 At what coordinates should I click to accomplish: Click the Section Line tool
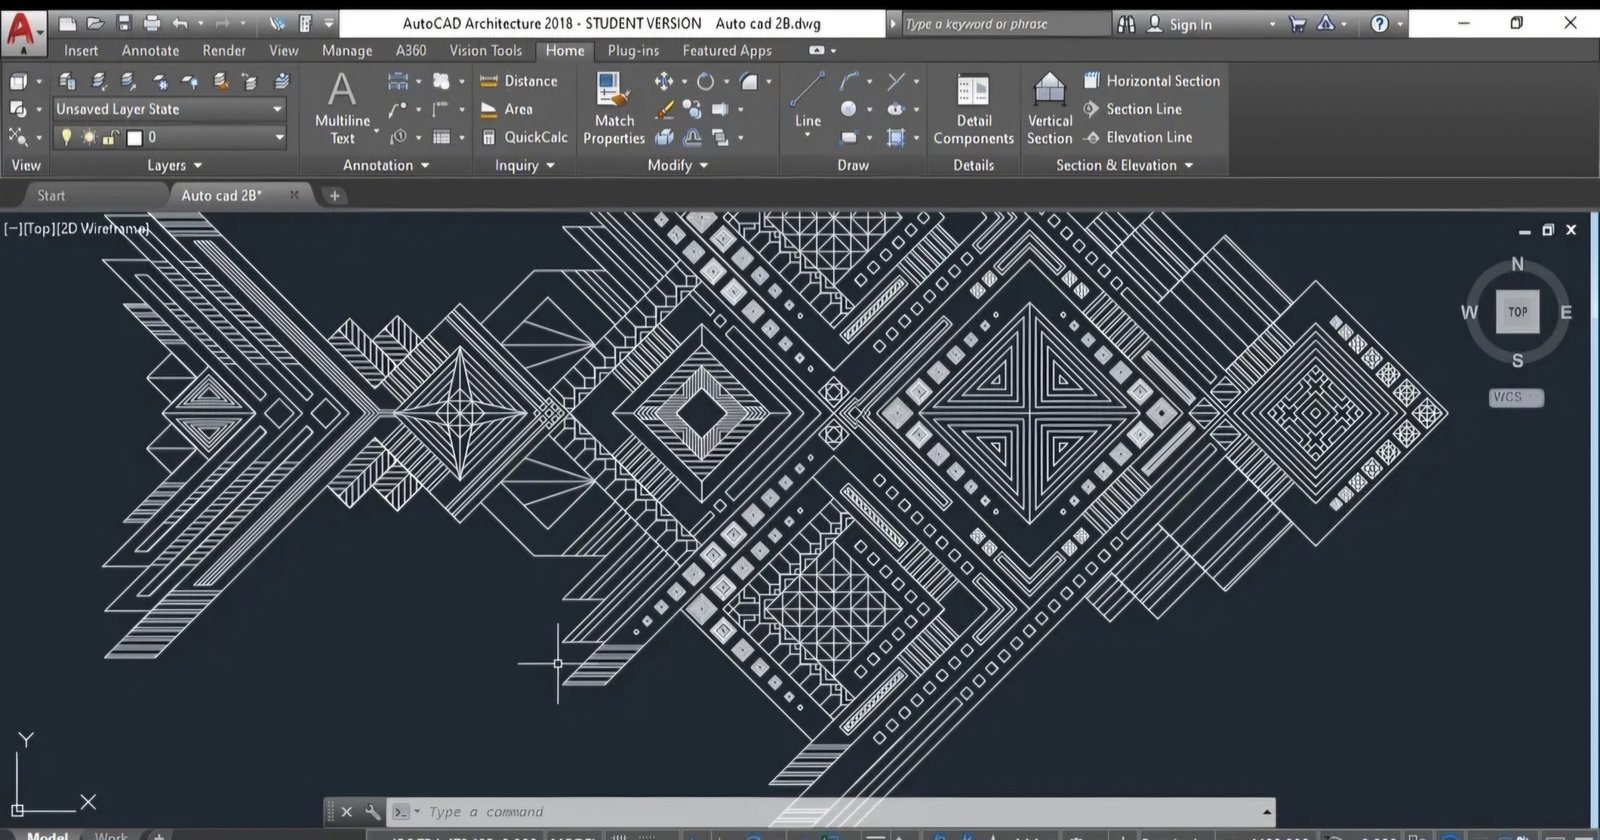tap(1132, 109)
